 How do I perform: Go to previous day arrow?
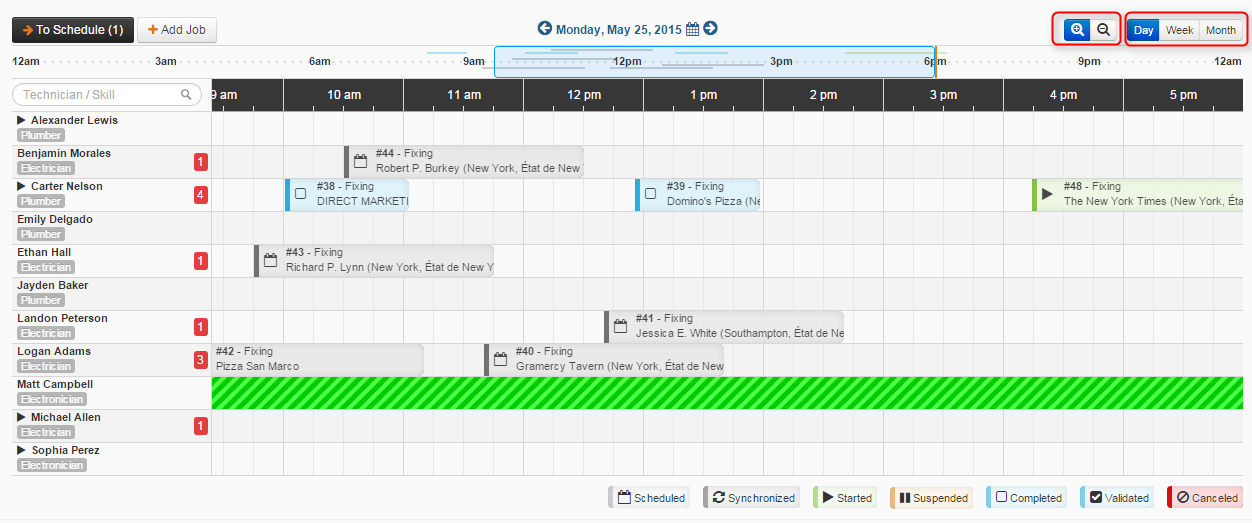point(545,29)
